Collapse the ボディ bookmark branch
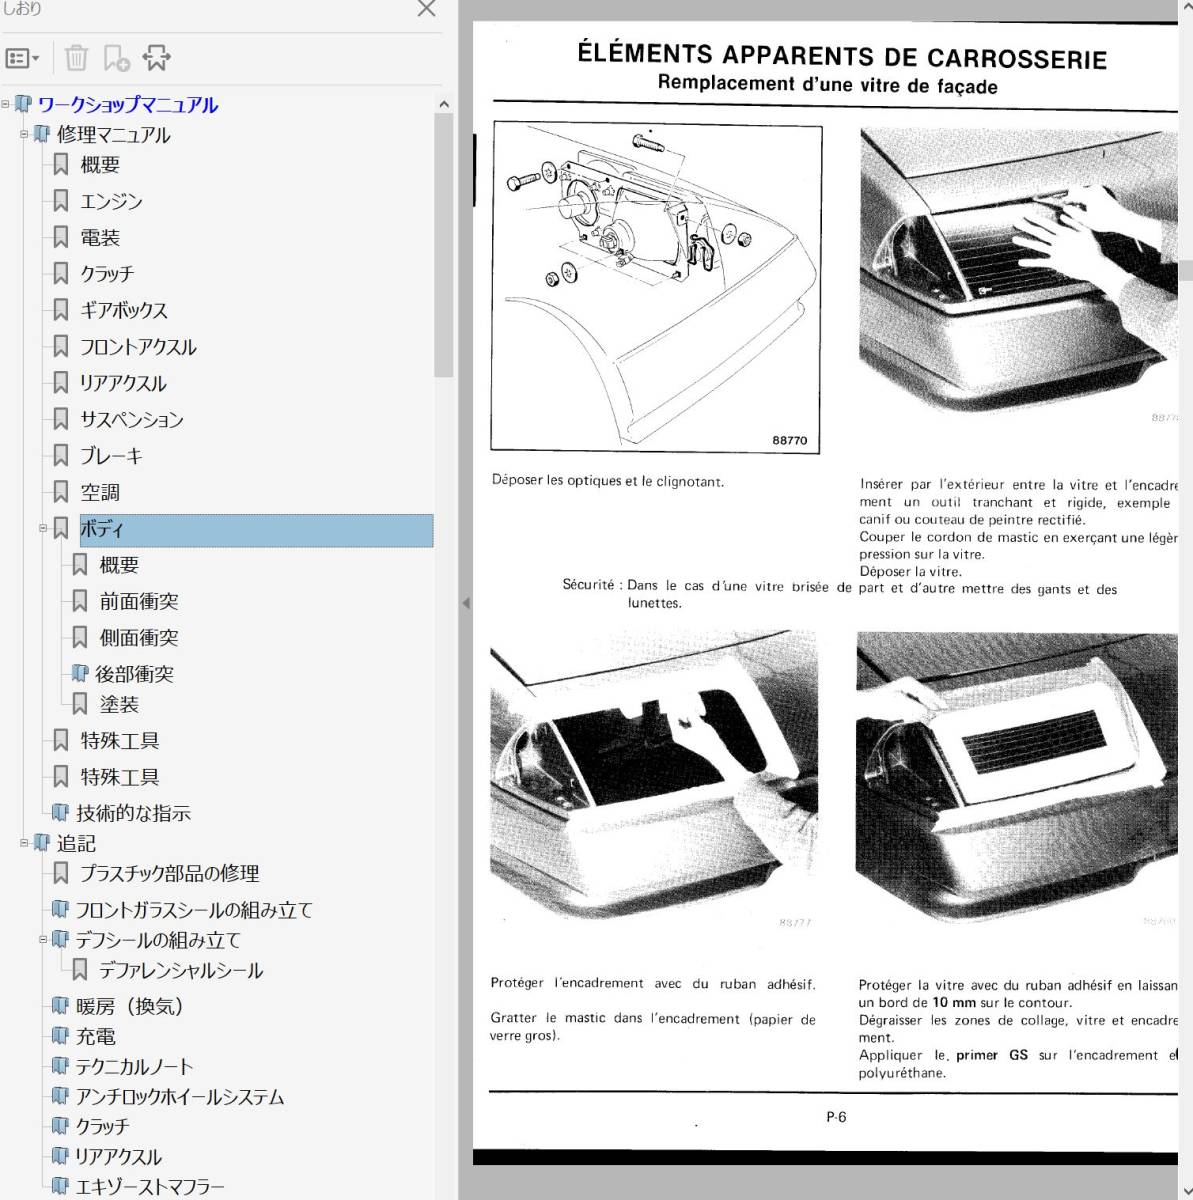1193x1200 pixels. (x=43, y=528)
